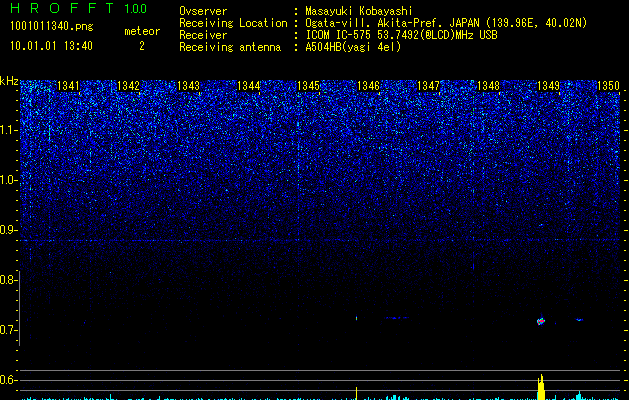This screenshot has width=629, height=400.
Task: Click the 'Receiver' label
Action: (203, 35)
